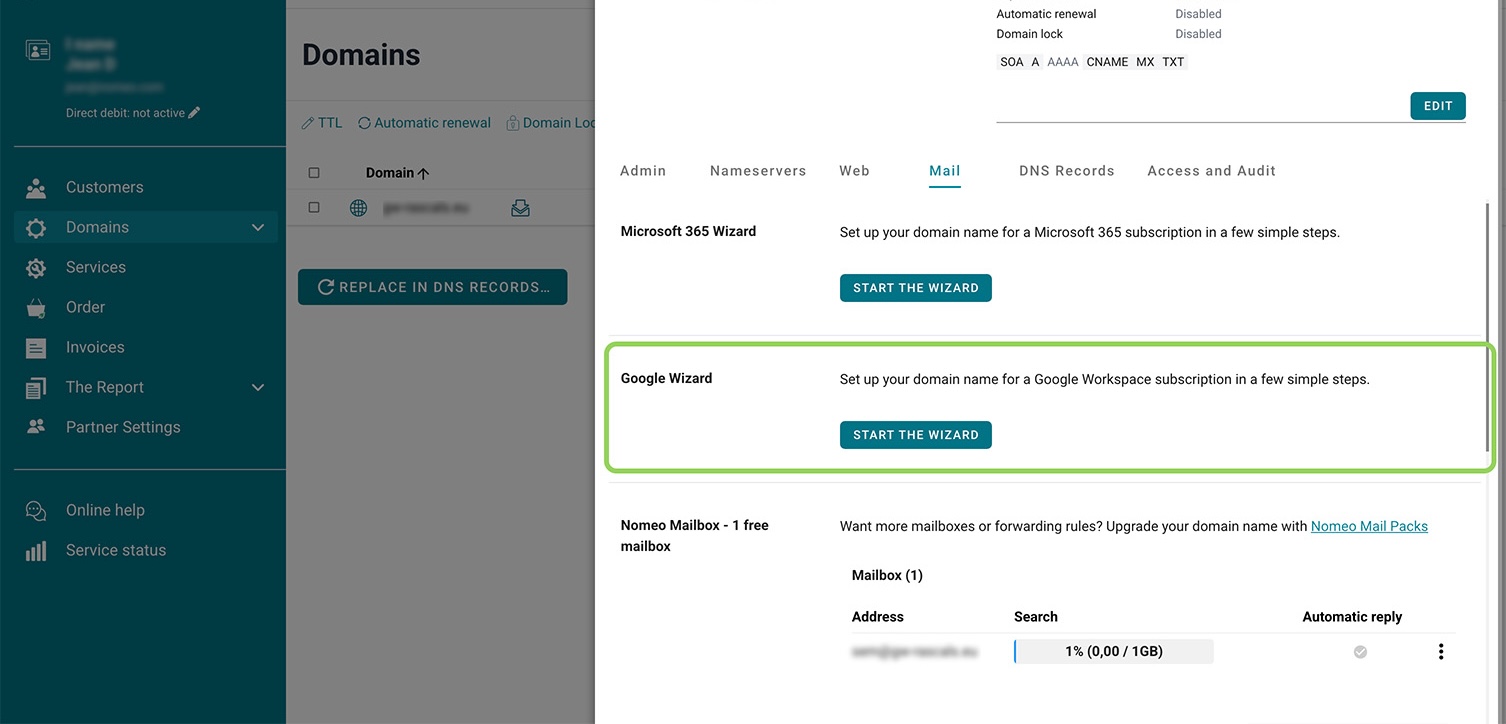Screen dimensions: 1506x724
Task: Open the Nomeo Mail Packs link
Action: [x=1369, y=526]
